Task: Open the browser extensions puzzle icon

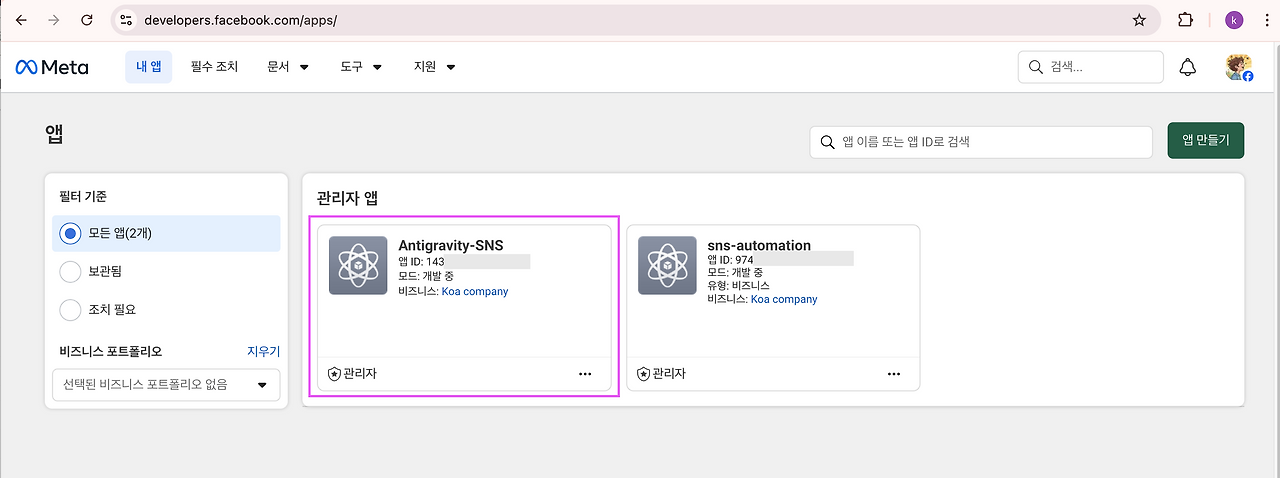Action: click(x=1186, y=20)
